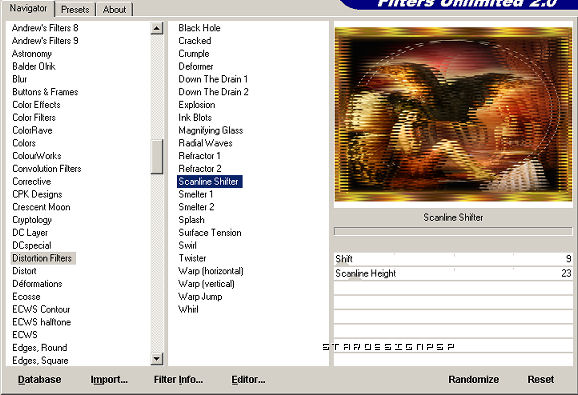The image size is (578, 395).
Task: Select the Navigator tab
Action: click(28, 8)
